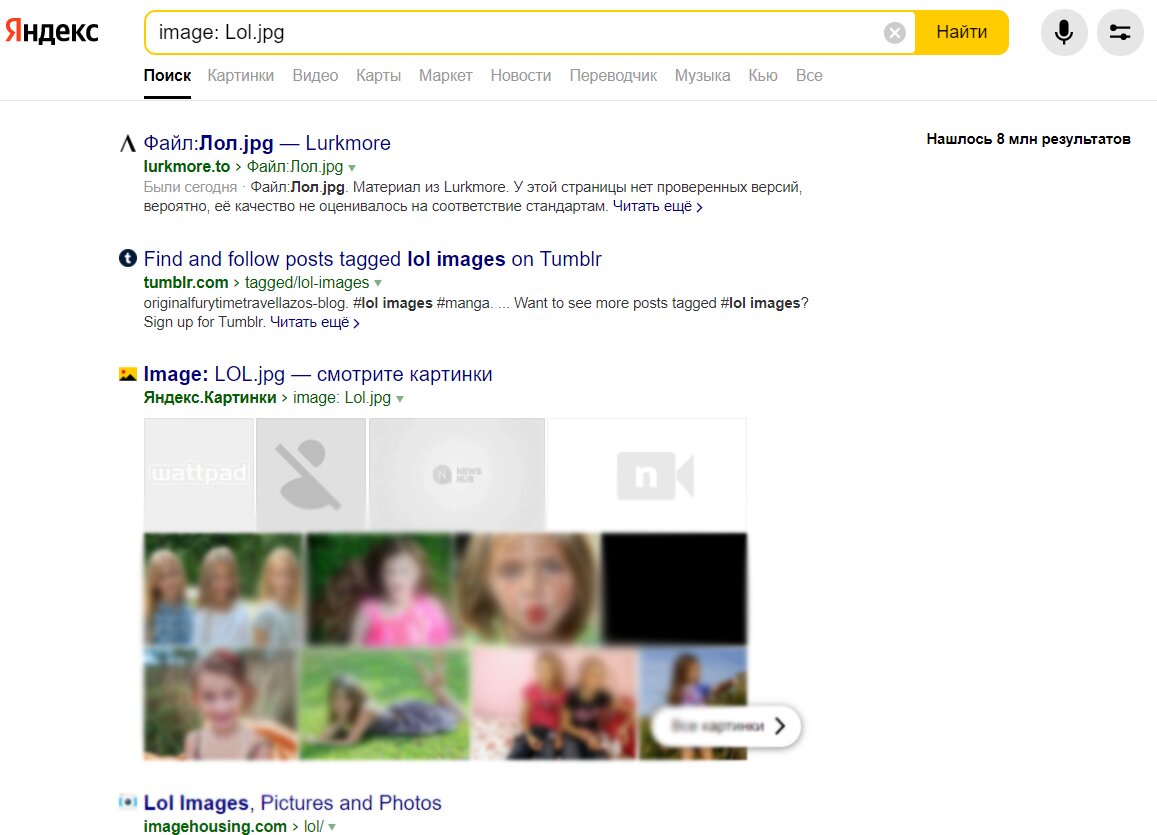Clear the search query with X icon
This screenshot has height=835, width=1157.
coord(894,32)
